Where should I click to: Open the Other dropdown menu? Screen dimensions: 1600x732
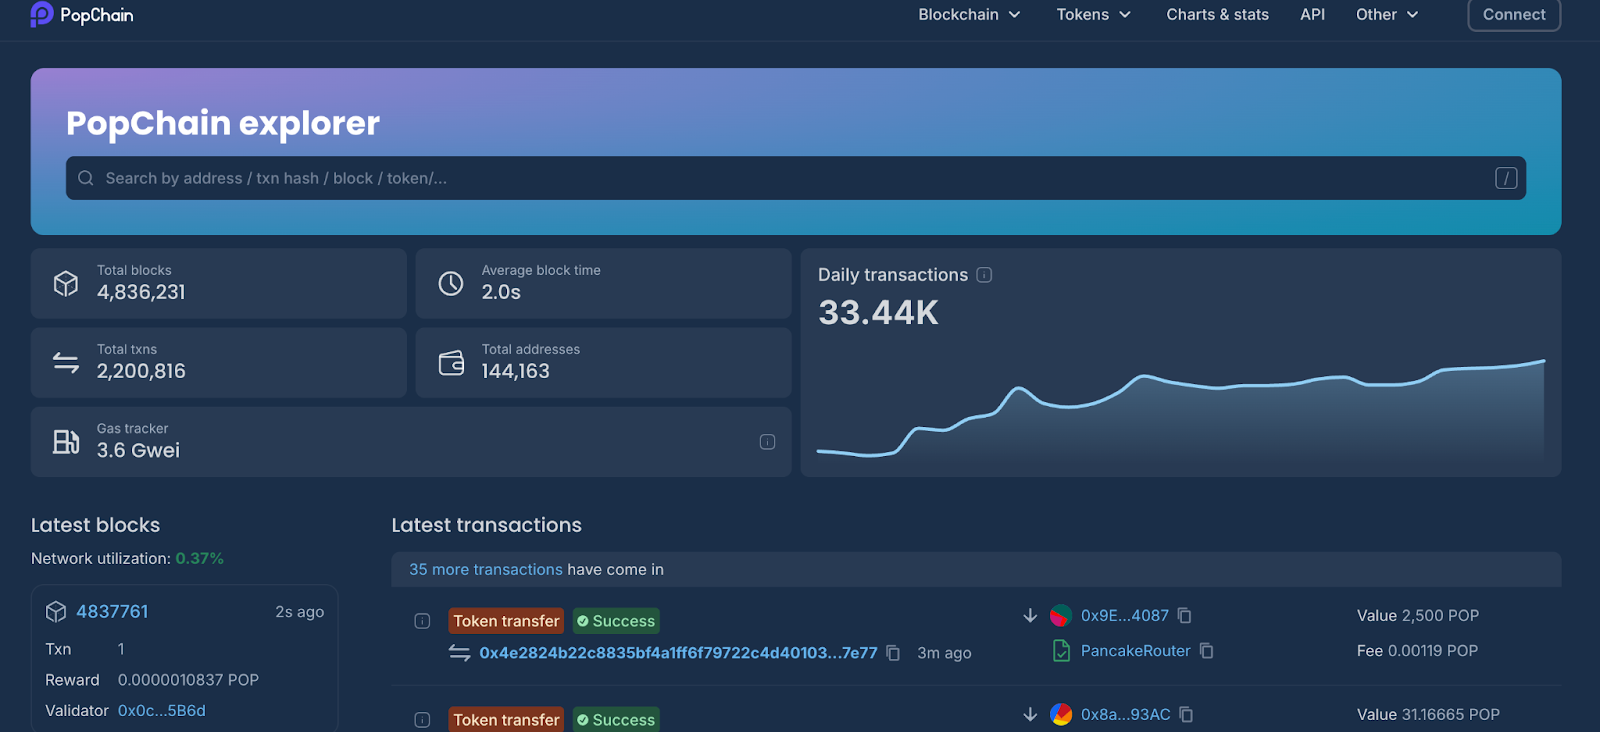1386,15
